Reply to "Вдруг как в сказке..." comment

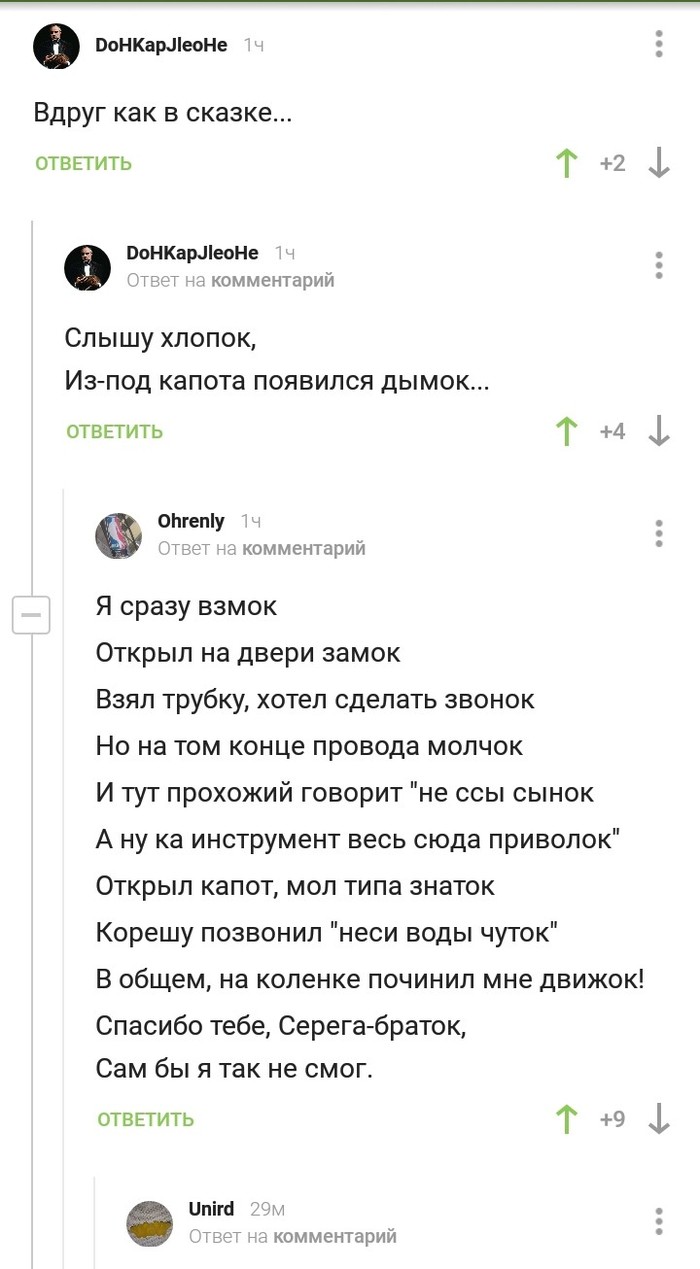click(84, 164)
